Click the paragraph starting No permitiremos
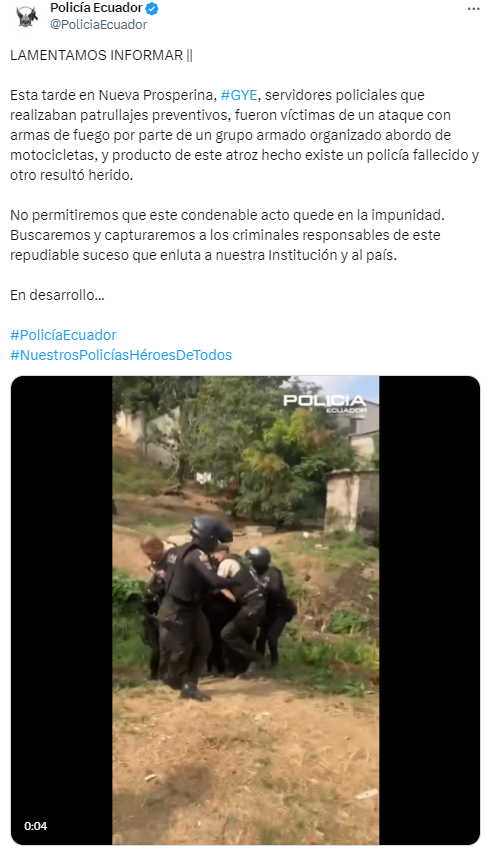The image size is (492, 849). [x=227, y=235]
